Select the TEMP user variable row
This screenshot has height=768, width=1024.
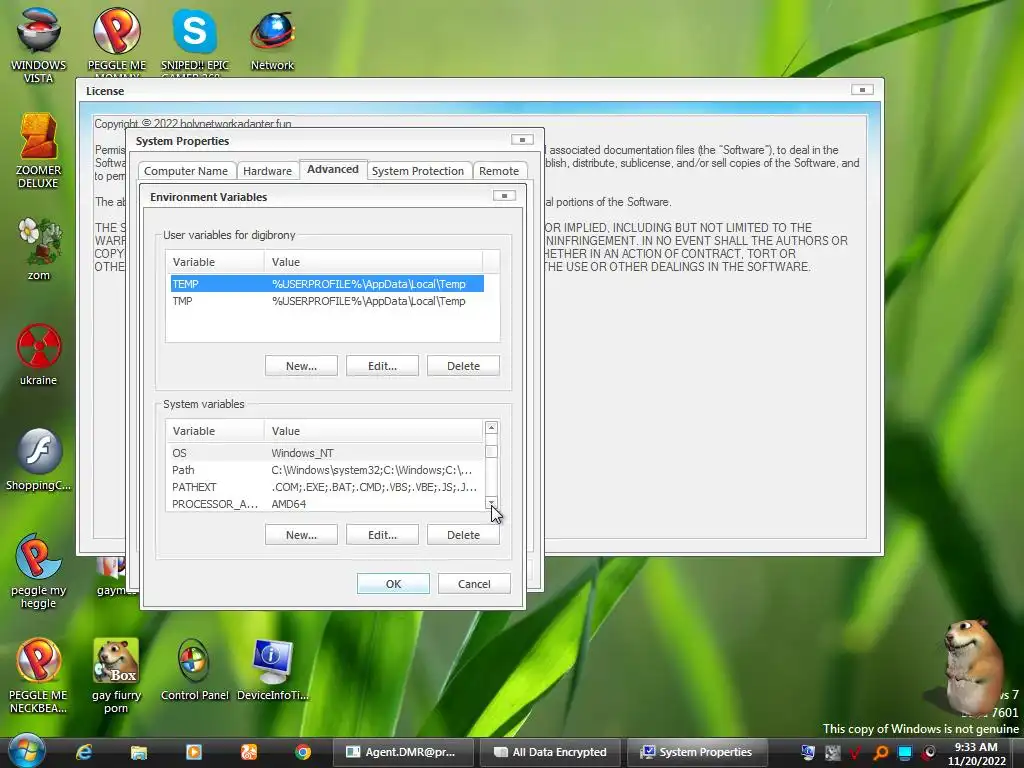tap(327, 283)
